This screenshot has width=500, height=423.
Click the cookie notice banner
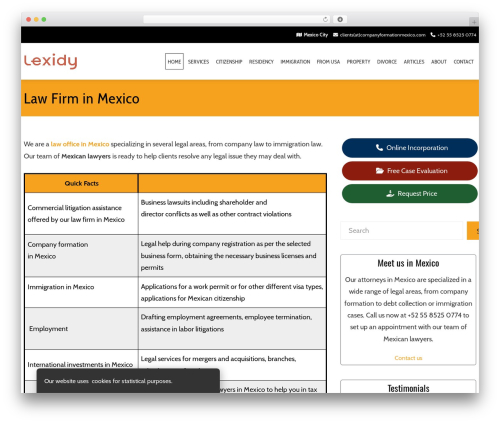pyautogui.click(x=128, y=381)
